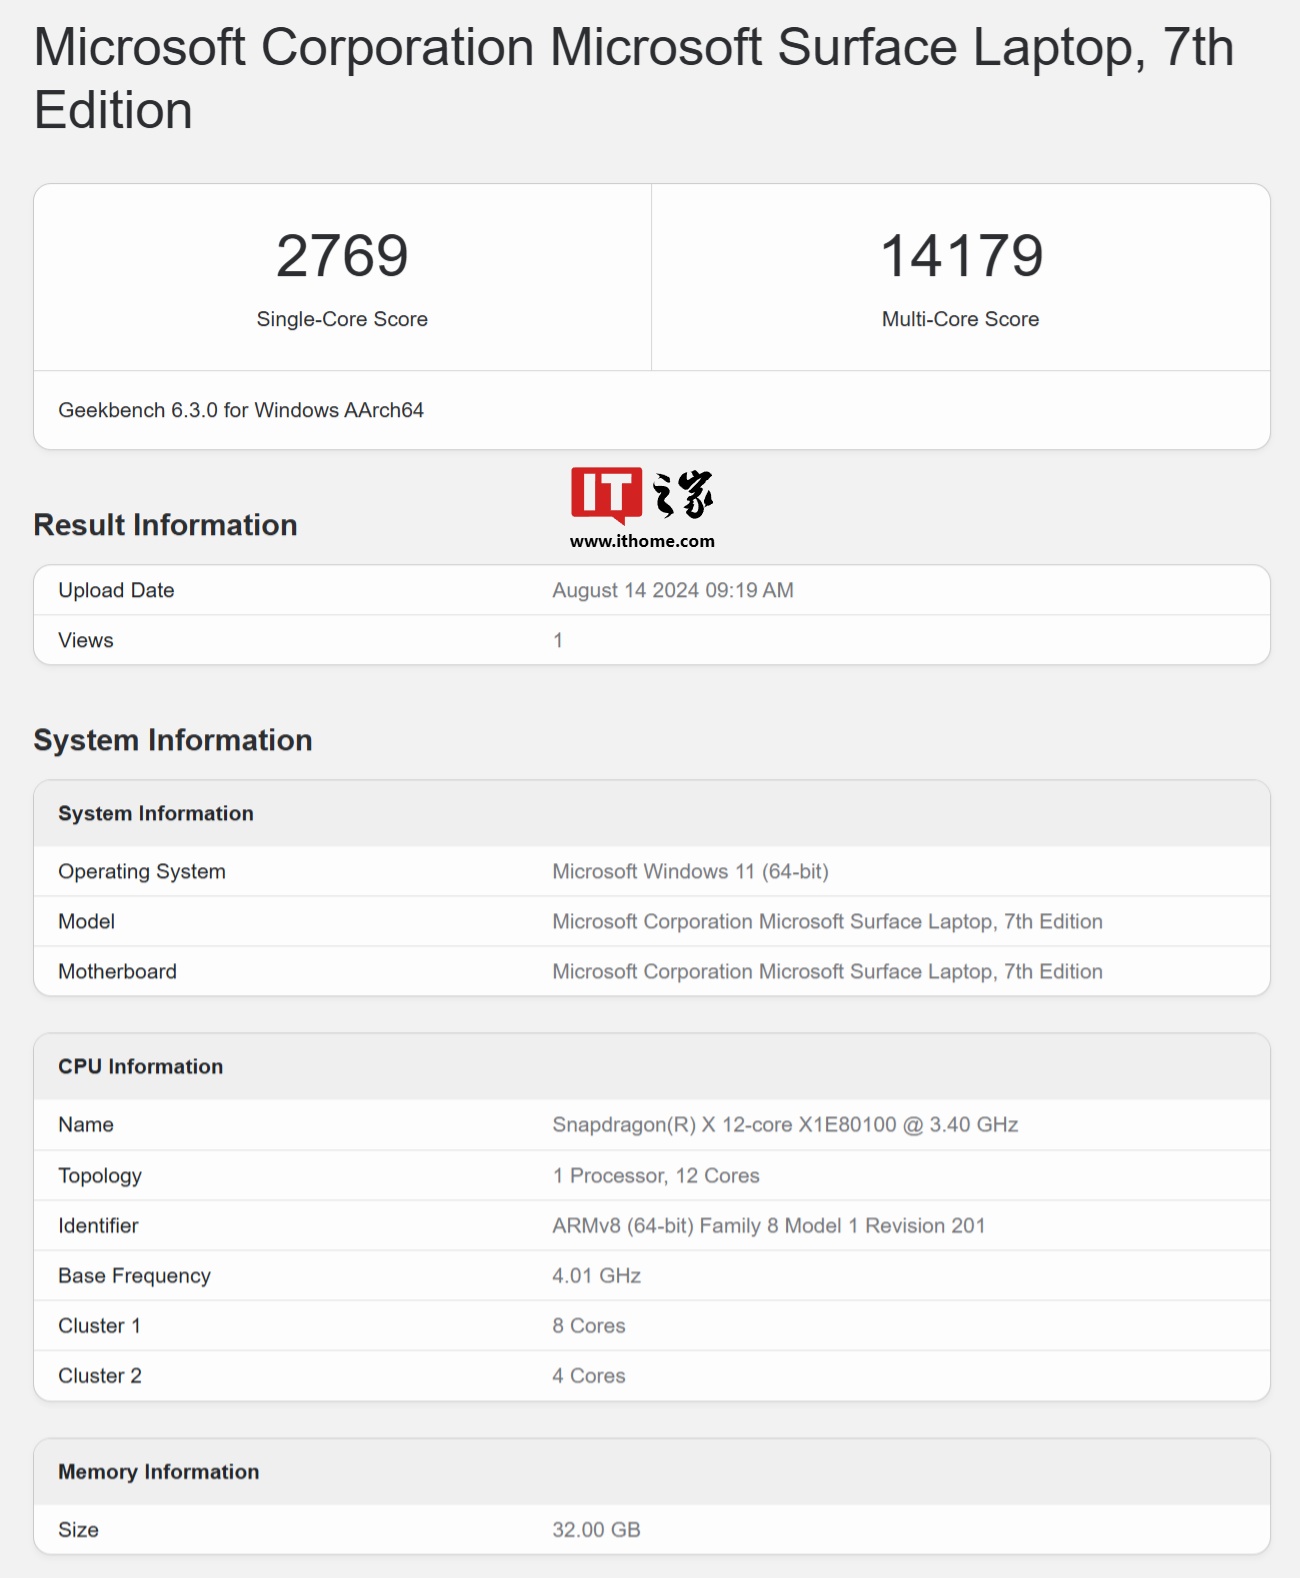The image size is (1300, 1578).
Task: Select the Geekbench 6.3.0 version text
Action: (241, 410)
